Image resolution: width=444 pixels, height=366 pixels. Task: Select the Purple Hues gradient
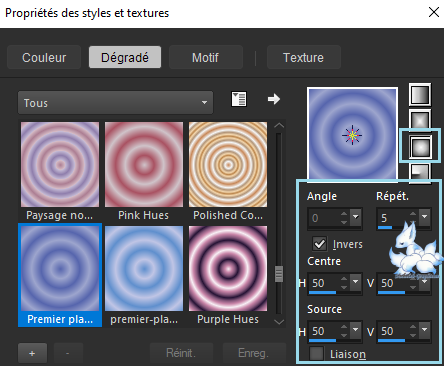click(x=228, y=268)
